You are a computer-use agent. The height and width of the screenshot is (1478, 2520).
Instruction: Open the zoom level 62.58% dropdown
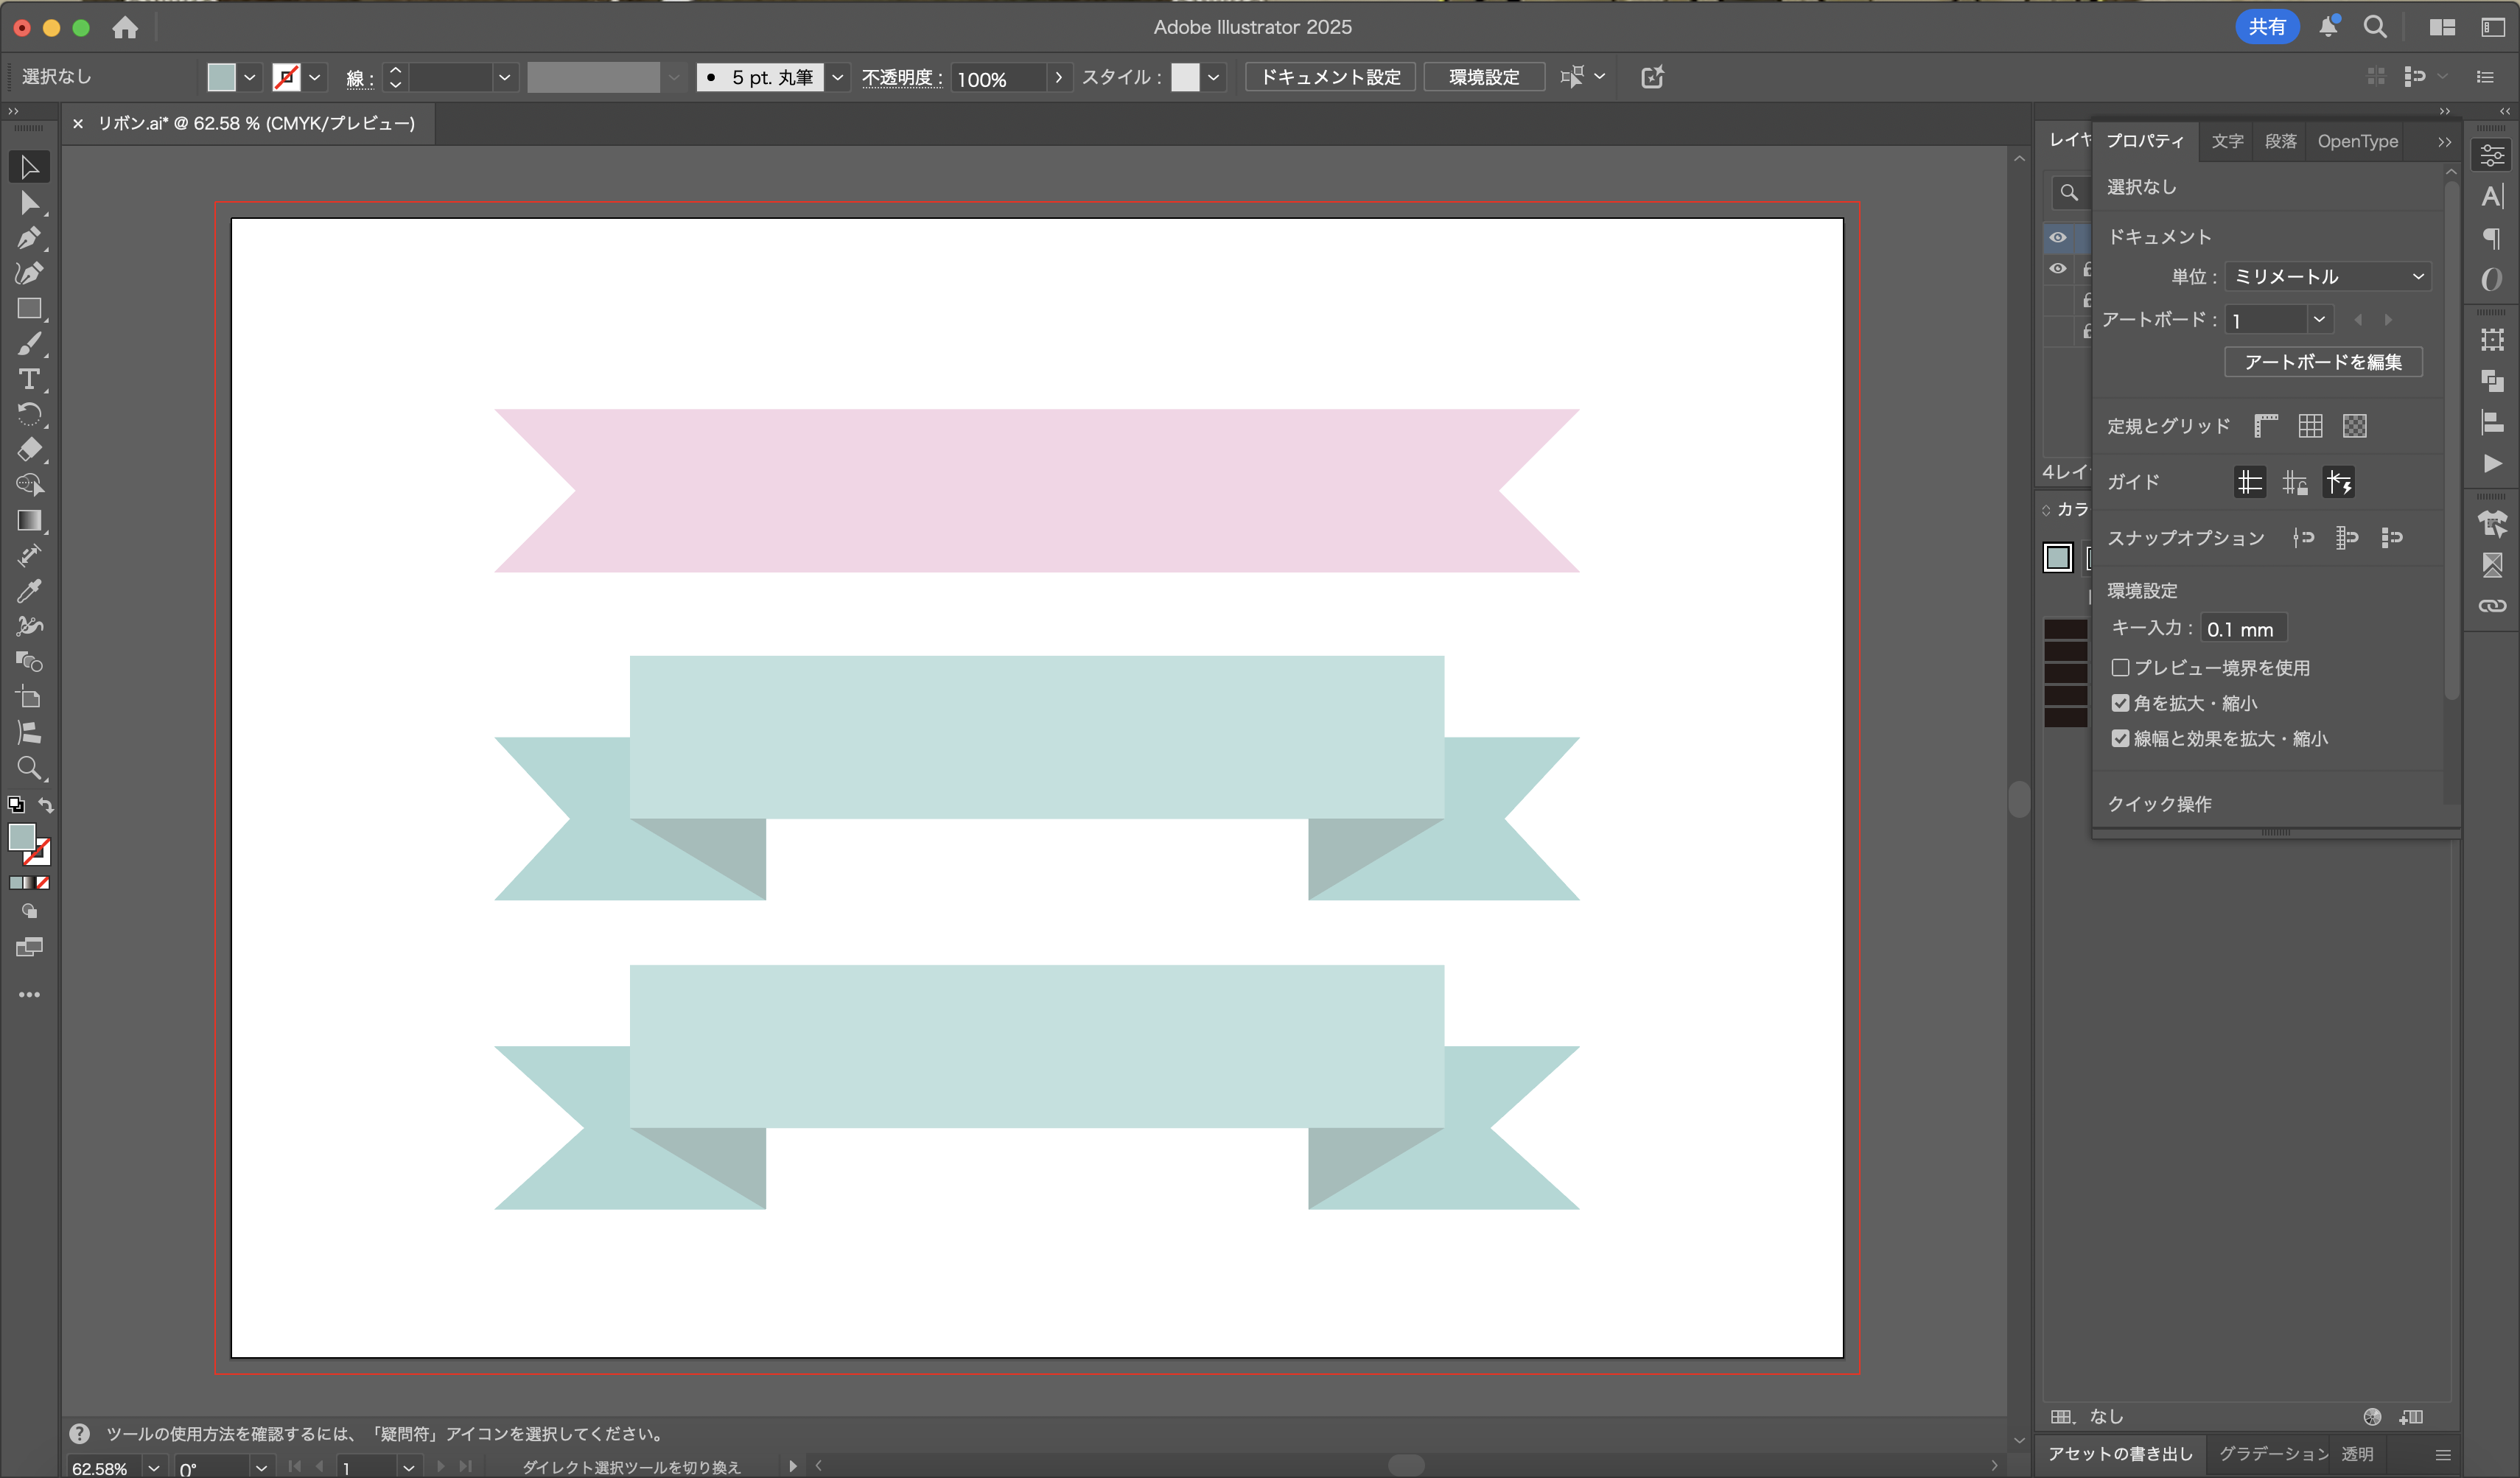click(x=154, y=1467)
